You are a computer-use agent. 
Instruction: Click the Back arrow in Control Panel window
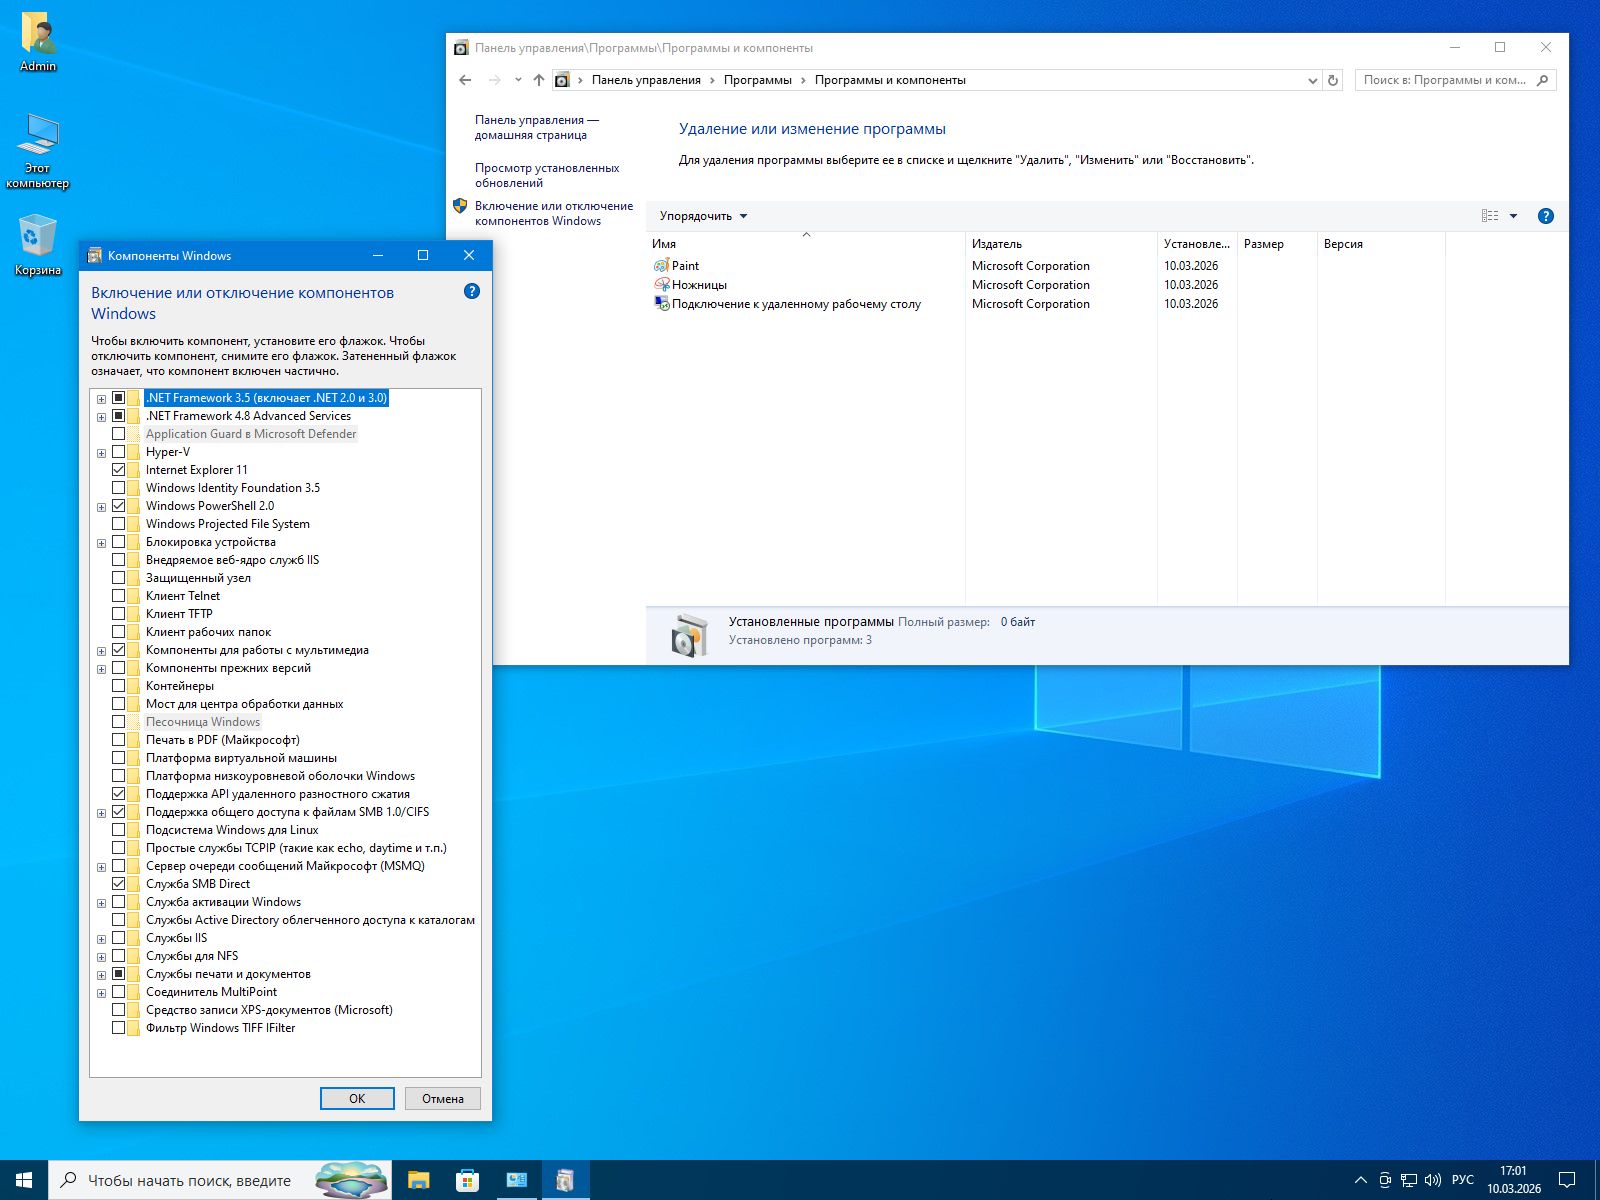pyautogui.click(x=465, y=80)
